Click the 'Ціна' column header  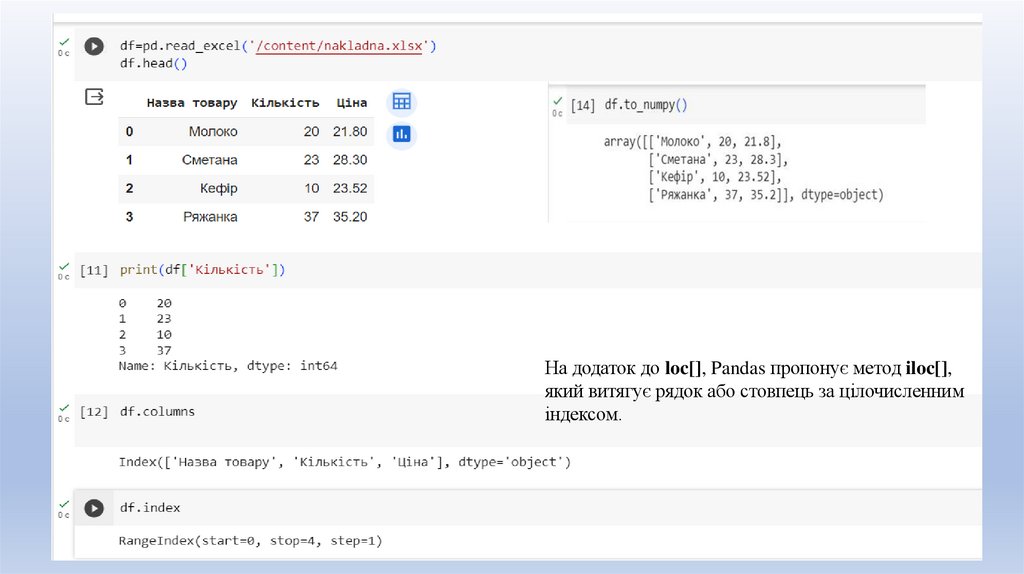click(351, 103)
